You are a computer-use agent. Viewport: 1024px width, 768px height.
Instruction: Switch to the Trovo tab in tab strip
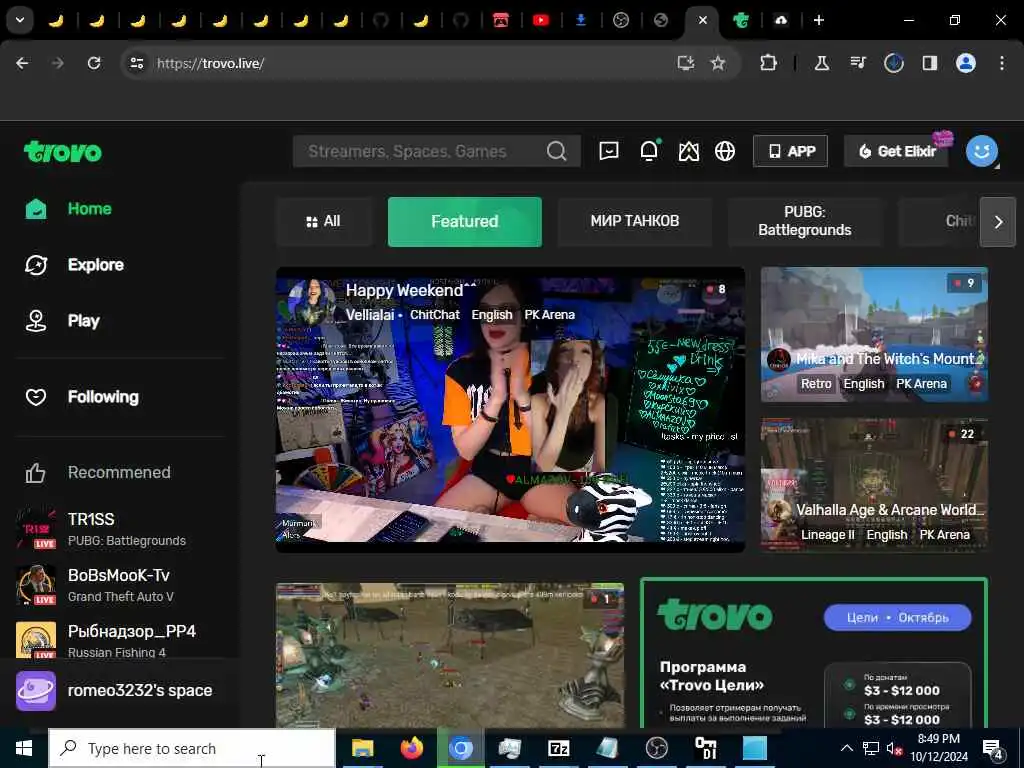click(741, 20)
